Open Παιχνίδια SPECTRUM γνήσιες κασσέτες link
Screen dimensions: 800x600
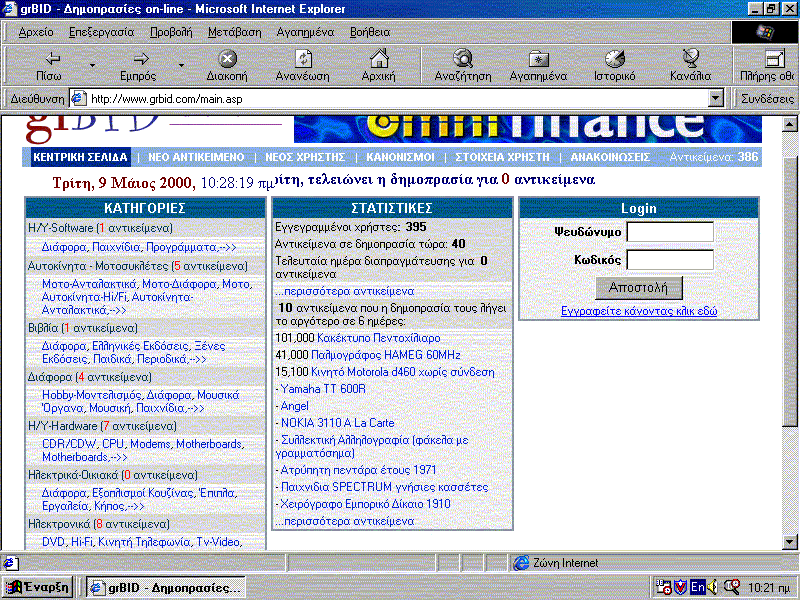(384, 487)
